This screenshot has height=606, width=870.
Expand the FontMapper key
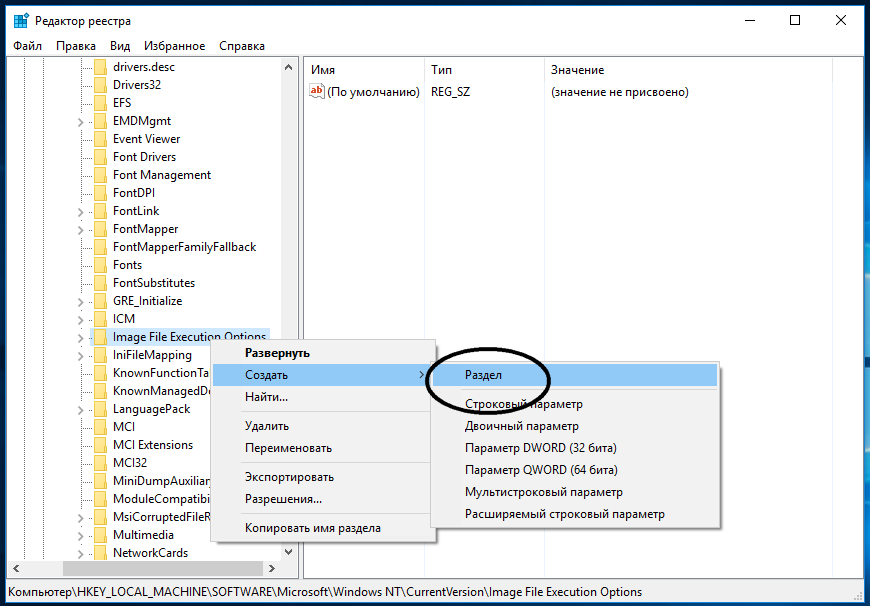[81, 229]
